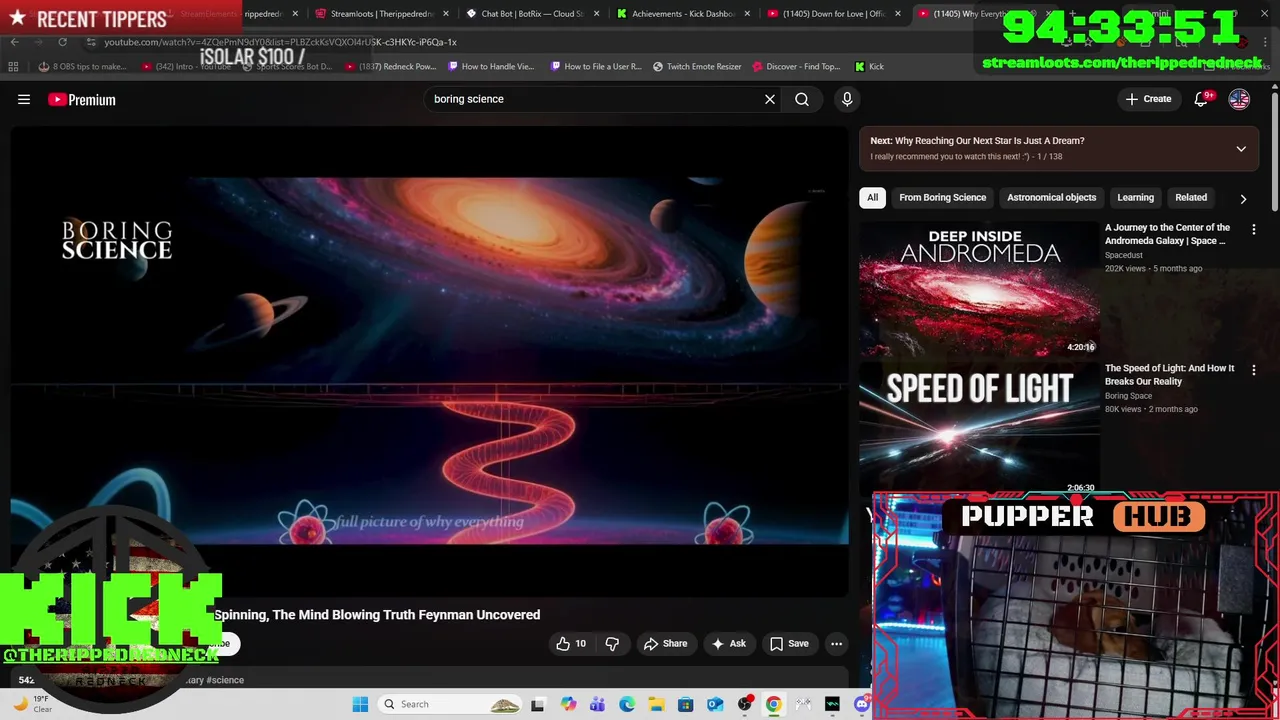Open Outlook from taskbar
Image resolution: width=1280 pixels, height=720 pixels.
coord(715,704)
